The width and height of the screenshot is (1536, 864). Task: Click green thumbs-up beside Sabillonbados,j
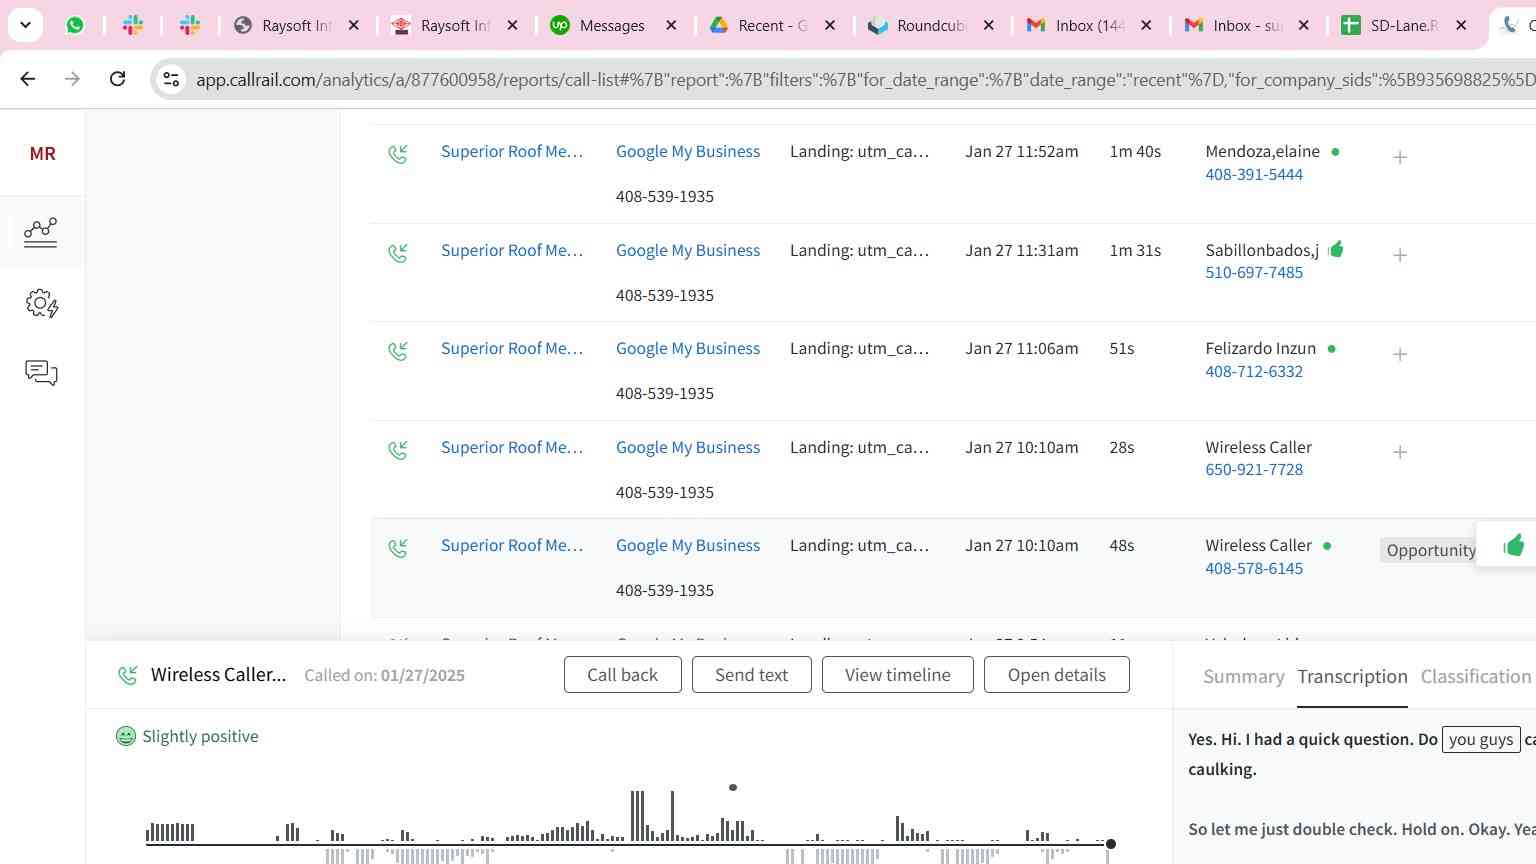(1336, 249)
